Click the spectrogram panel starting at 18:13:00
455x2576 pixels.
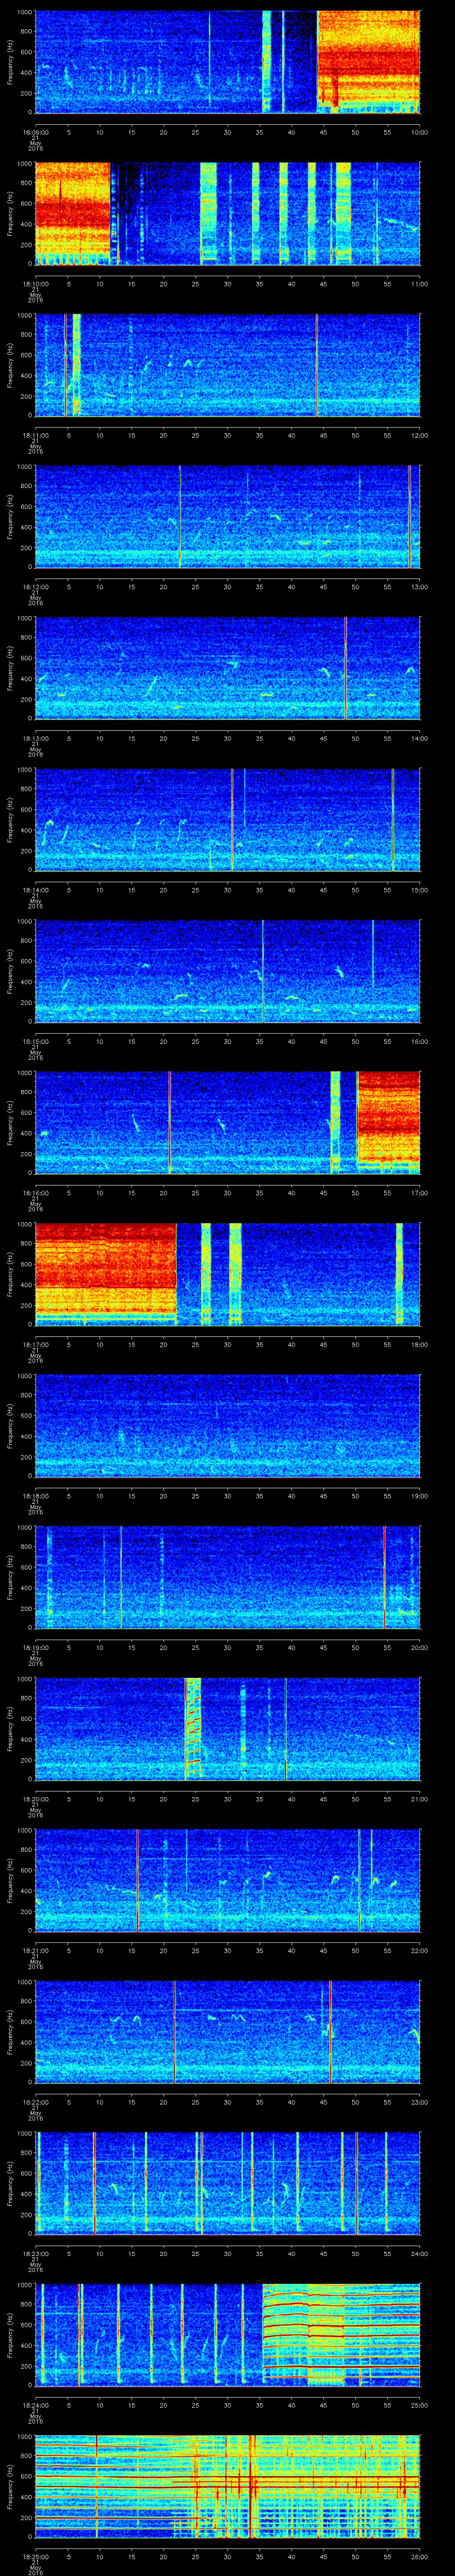(228, 668)
